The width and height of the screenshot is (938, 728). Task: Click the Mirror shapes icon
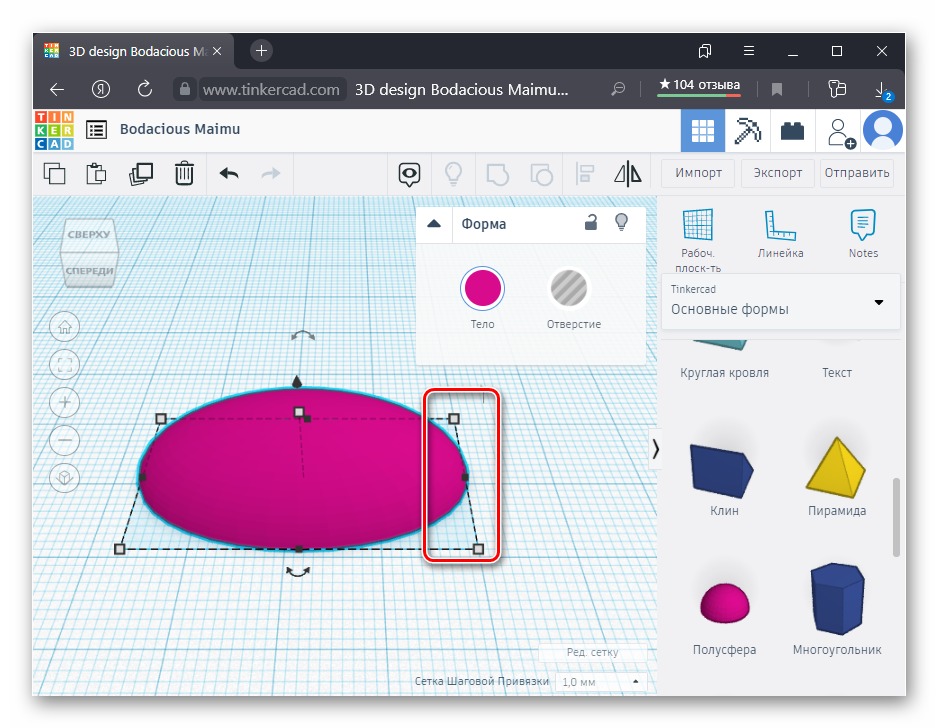click(627, 173)
